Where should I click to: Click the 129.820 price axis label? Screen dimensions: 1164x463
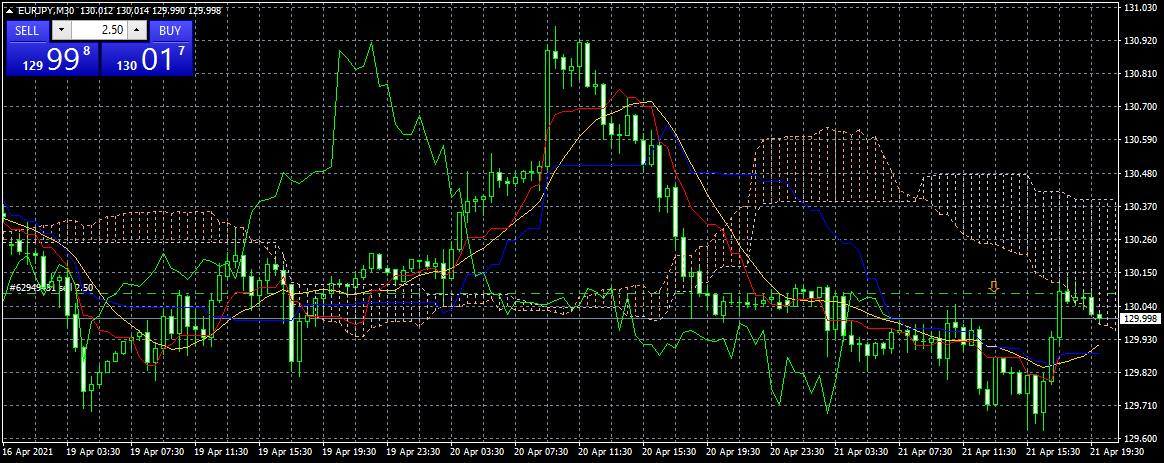point(1138,372)
